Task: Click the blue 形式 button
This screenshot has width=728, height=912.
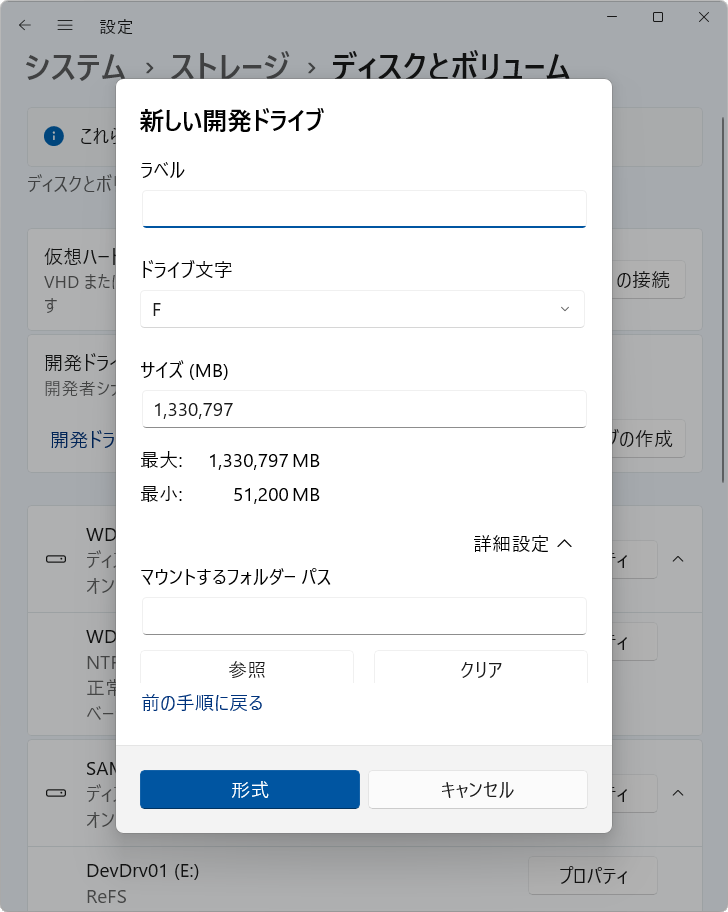Action: [x=249, y=789]
